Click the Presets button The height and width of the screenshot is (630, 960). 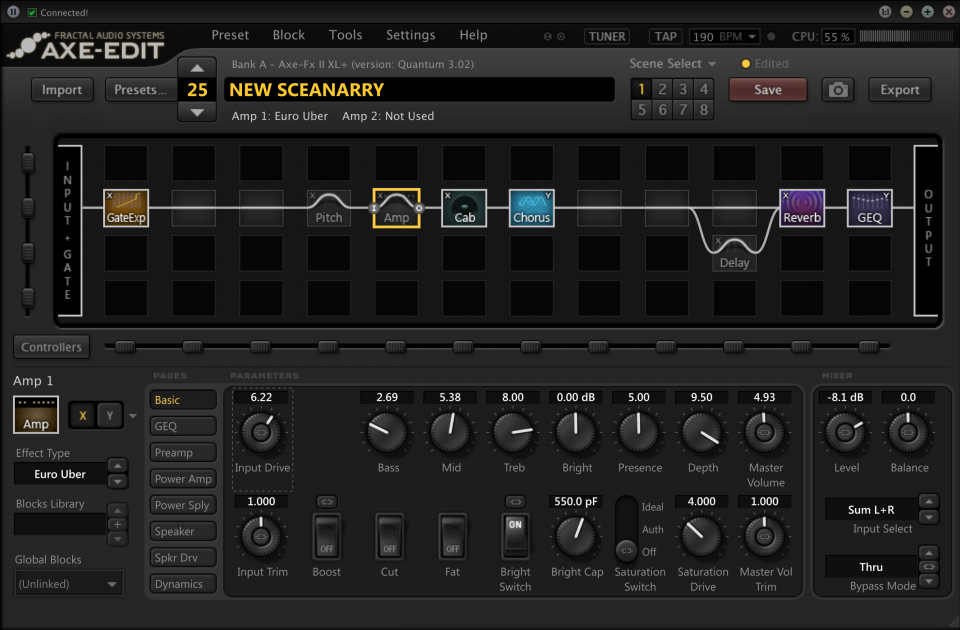(140, 89)
